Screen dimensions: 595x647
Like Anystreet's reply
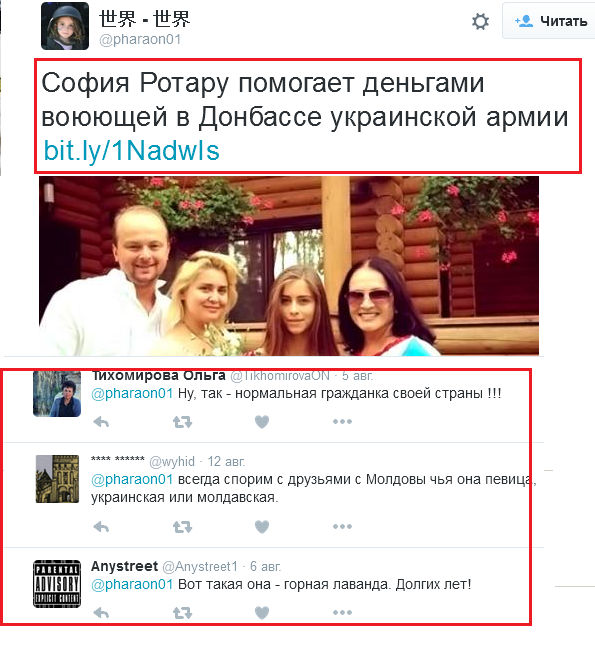pos(262,613)
